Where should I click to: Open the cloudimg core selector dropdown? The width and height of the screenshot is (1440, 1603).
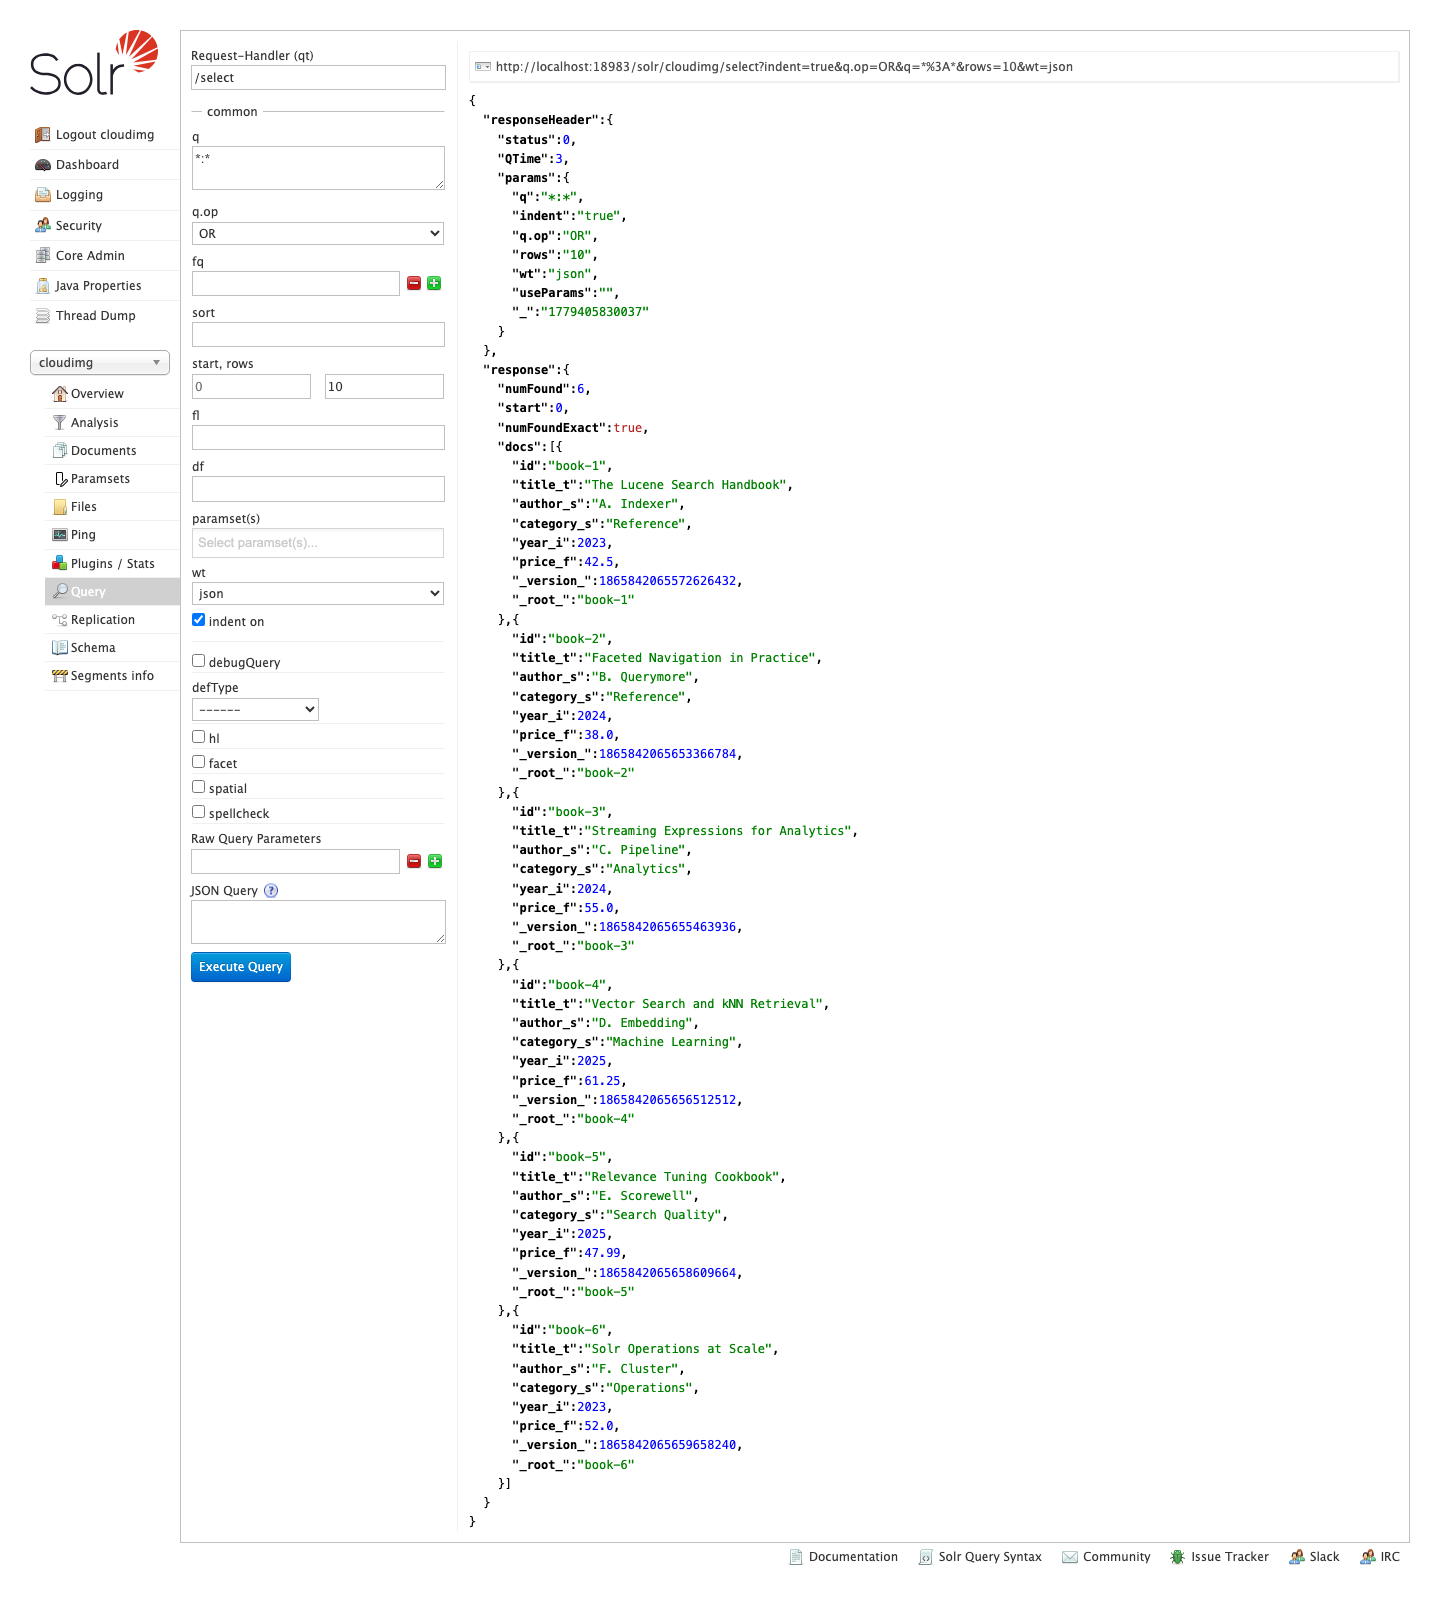tap(100, 363)
